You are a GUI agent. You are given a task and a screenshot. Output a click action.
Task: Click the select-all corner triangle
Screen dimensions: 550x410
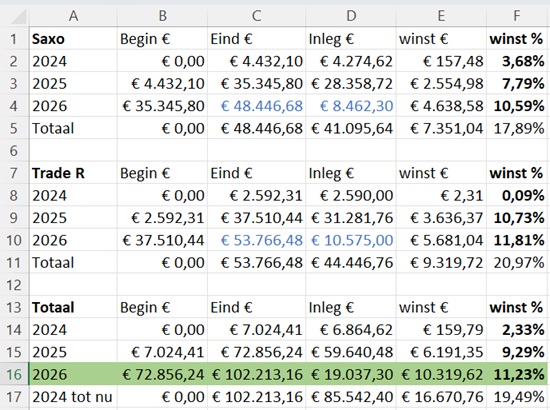[x=16, y=16]
